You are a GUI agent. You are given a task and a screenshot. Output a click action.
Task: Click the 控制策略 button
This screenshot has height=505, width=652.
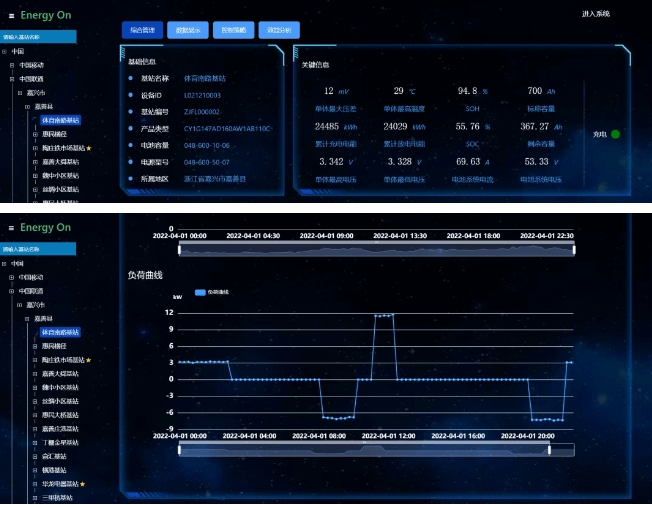click(x=232, y=30)
